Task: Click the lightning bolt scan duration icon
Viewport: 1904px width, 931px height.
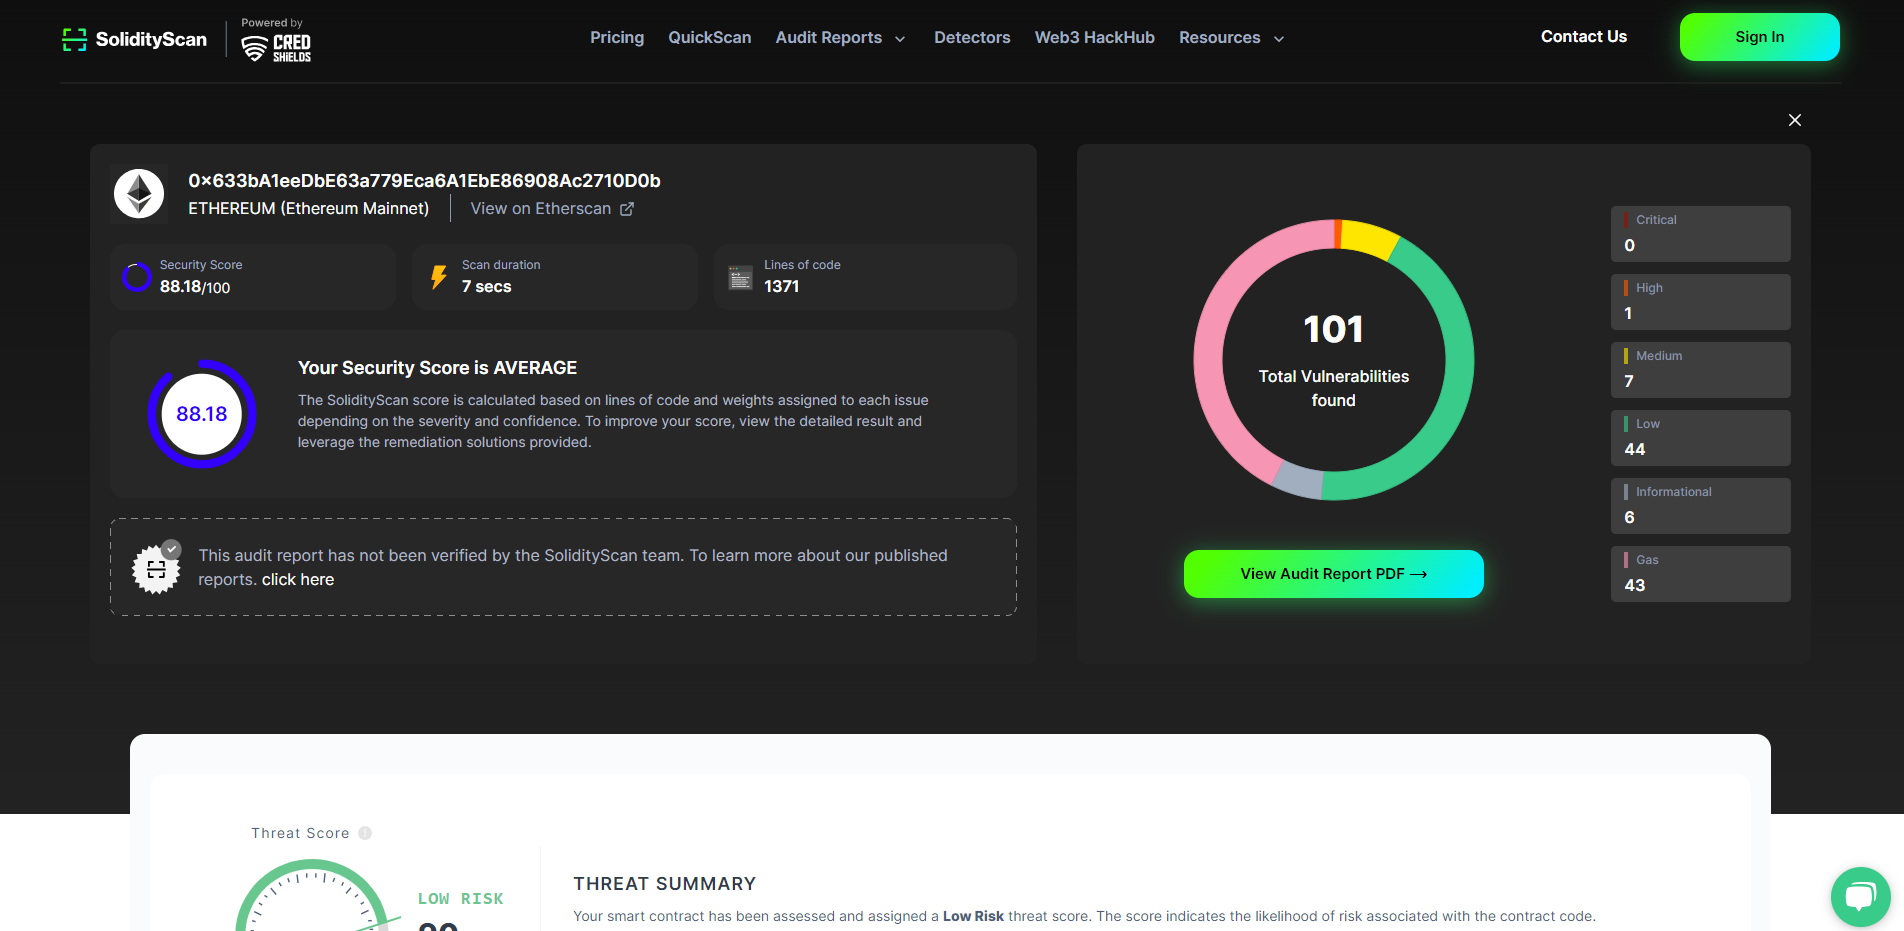Action: (438, 277)
